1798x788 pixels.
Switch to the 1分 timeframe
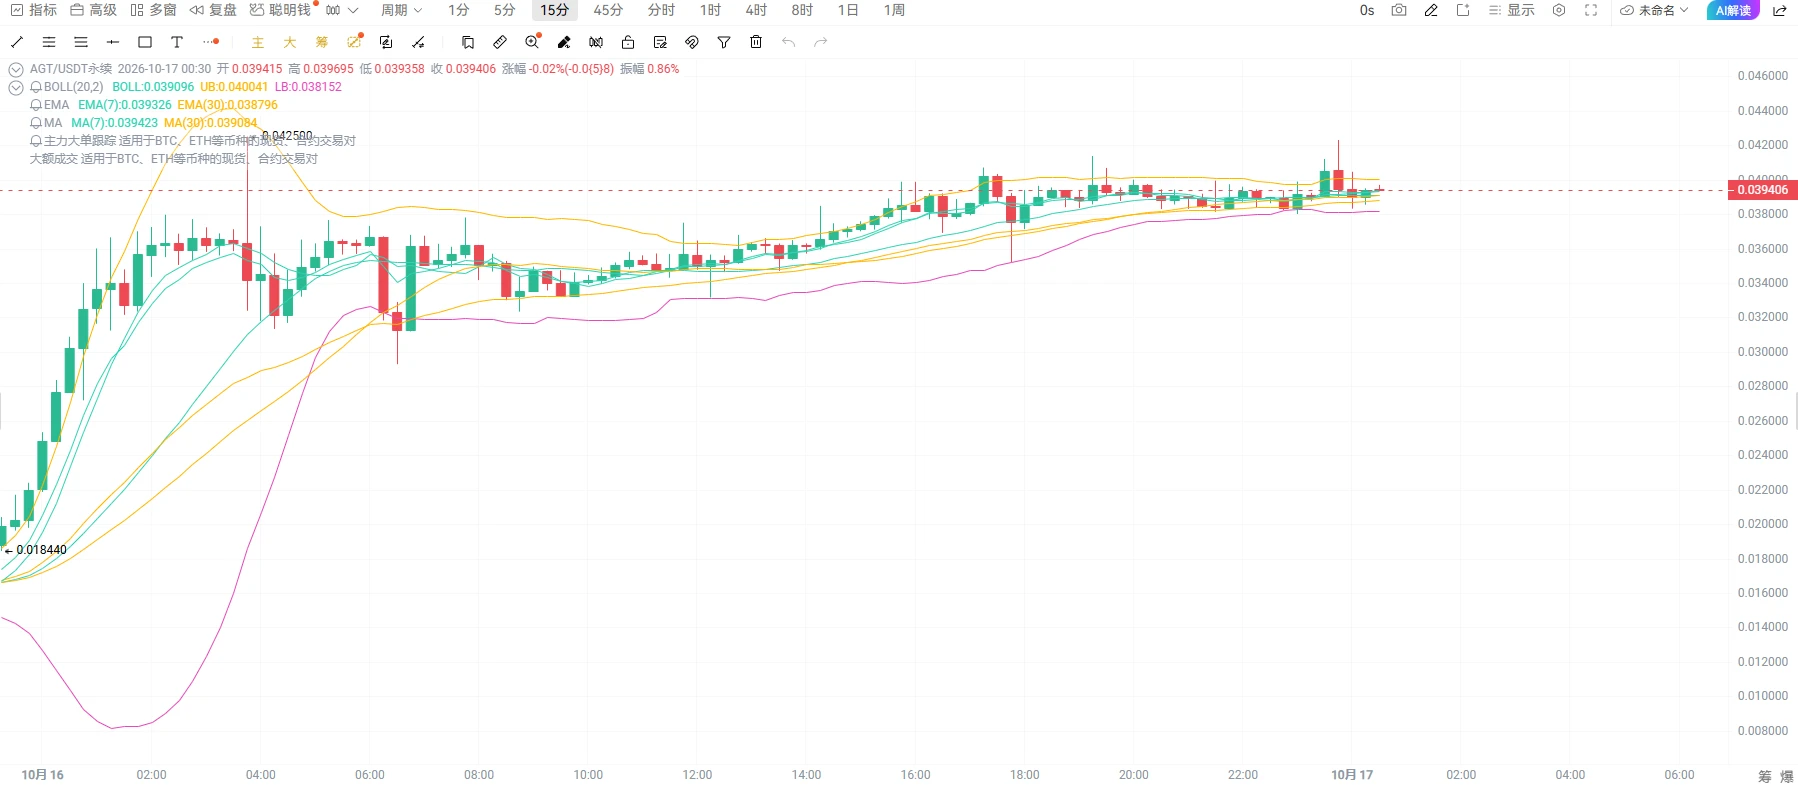[458, 10]
